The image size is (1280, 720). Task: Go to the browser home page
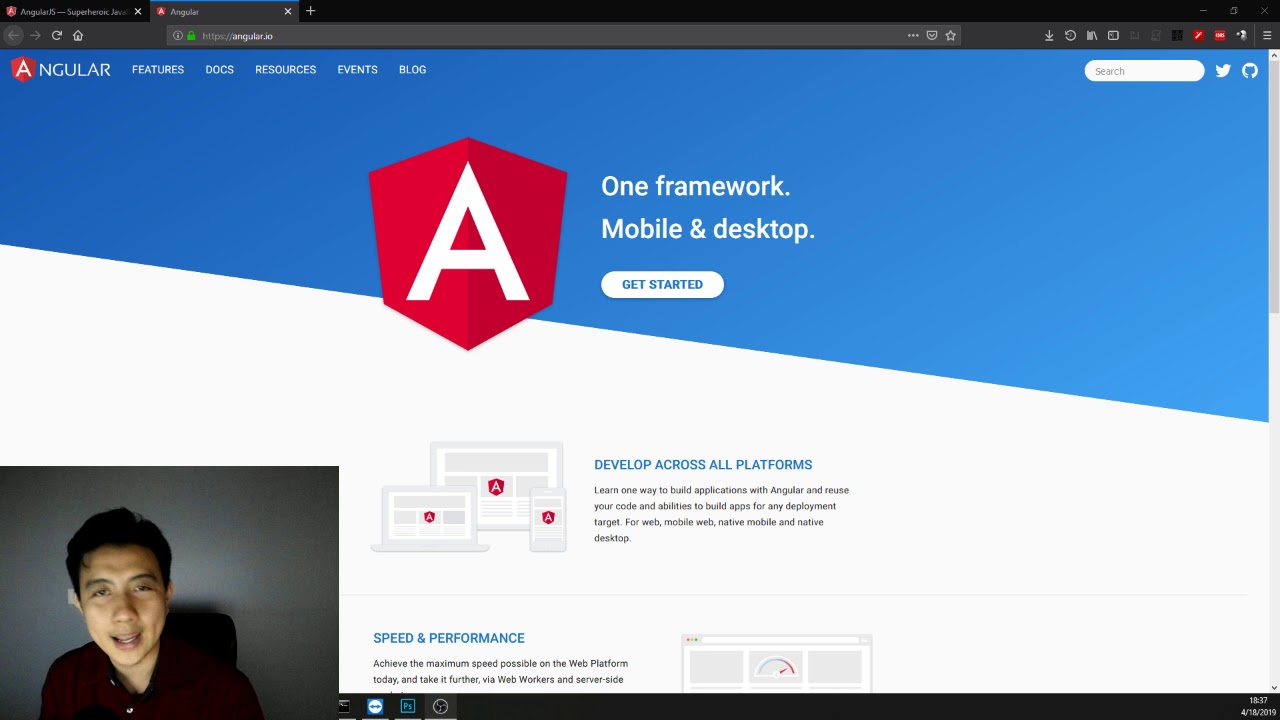coord(78,35)
